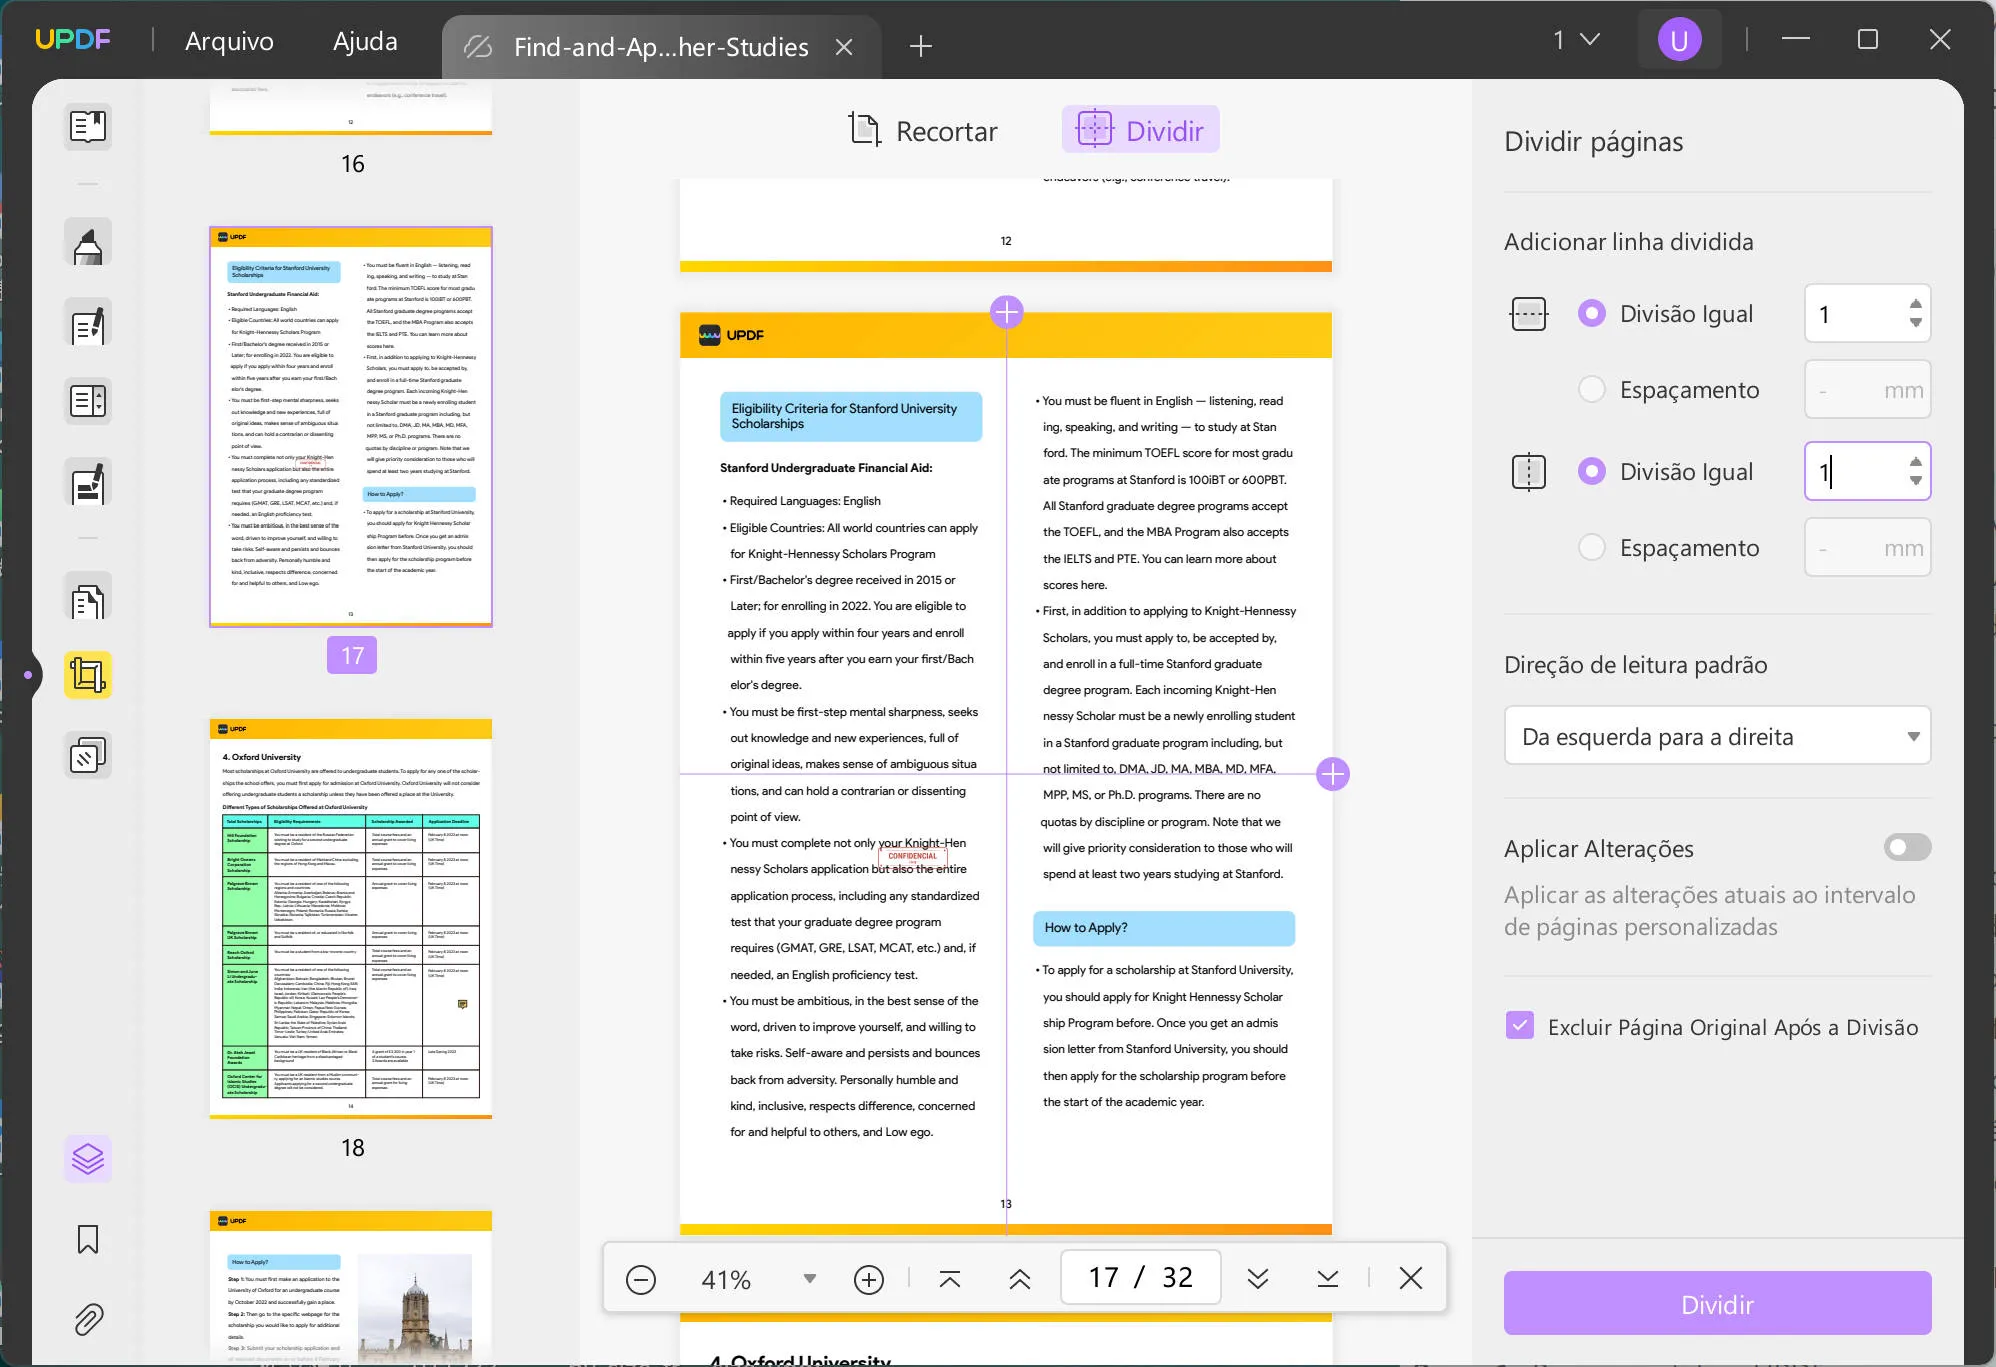
Task: Go to the first page arrow
Action: tap(950, 1279)
